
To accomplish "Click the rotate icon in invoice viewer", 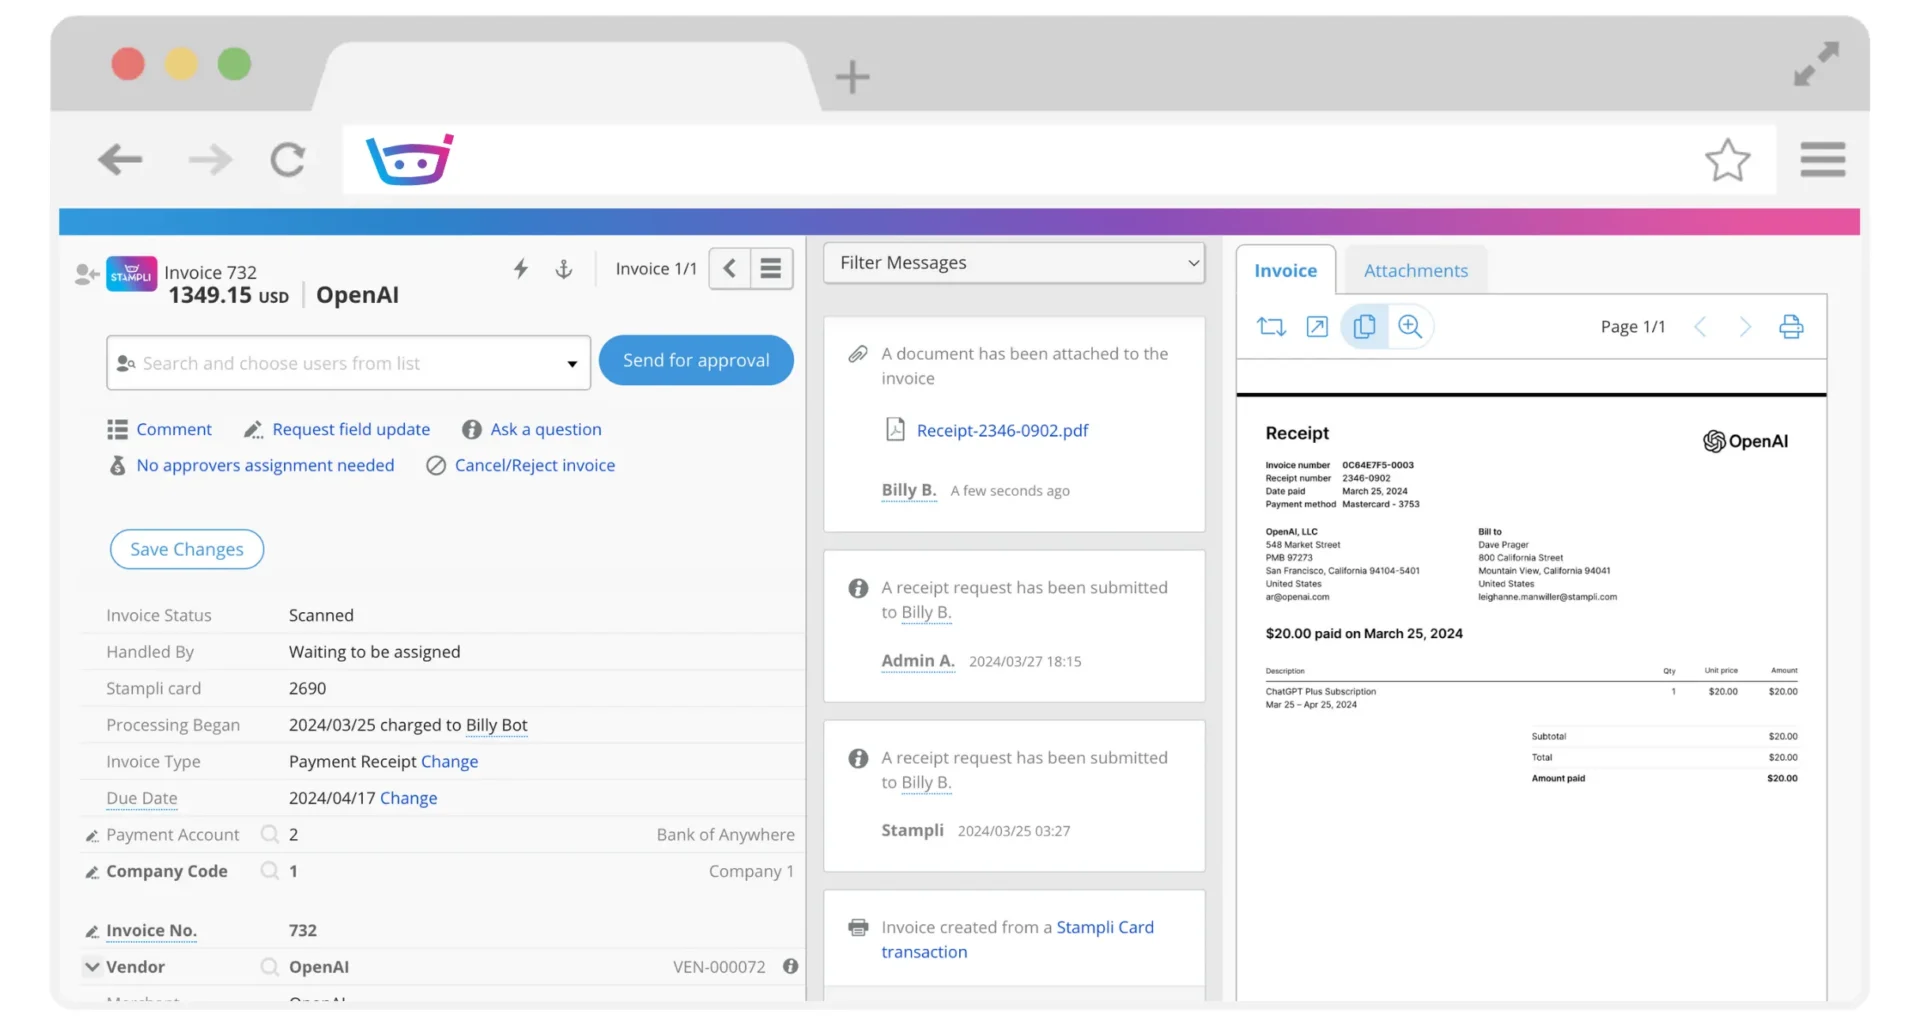I will (1271, 327).
